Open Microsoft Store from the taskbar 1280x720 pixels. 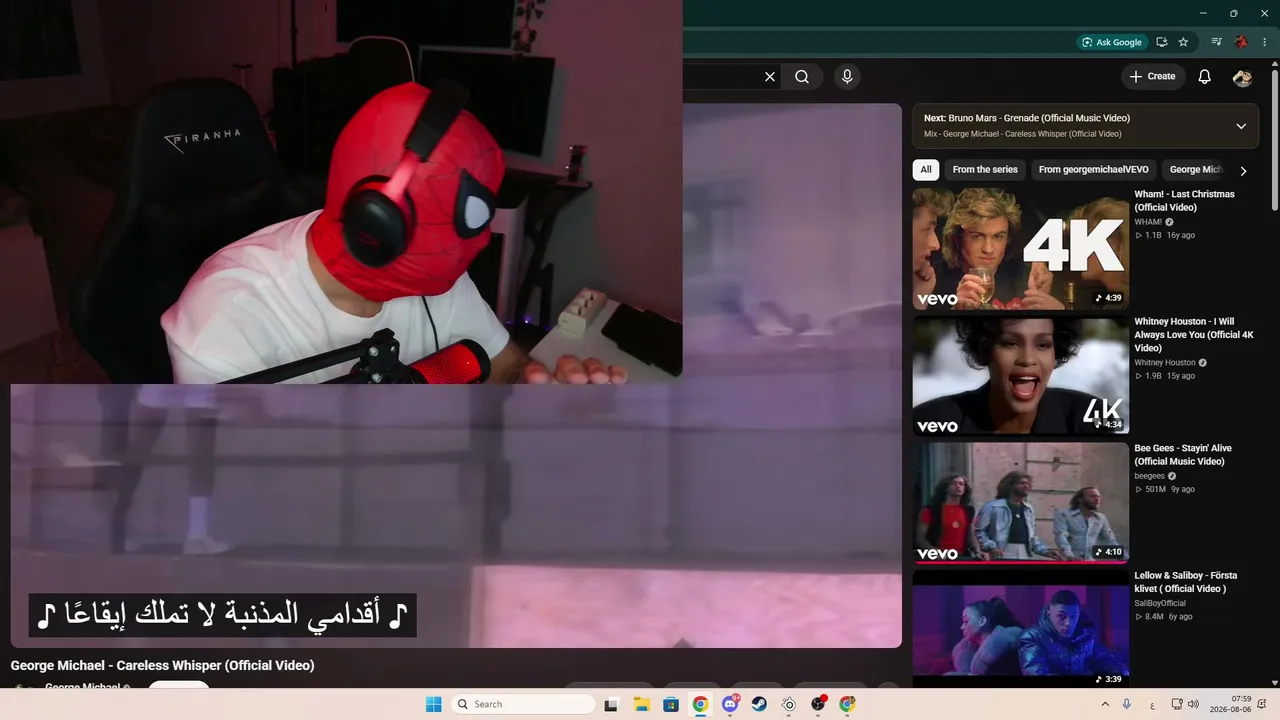pyautogui.click(x=671, y=704)
